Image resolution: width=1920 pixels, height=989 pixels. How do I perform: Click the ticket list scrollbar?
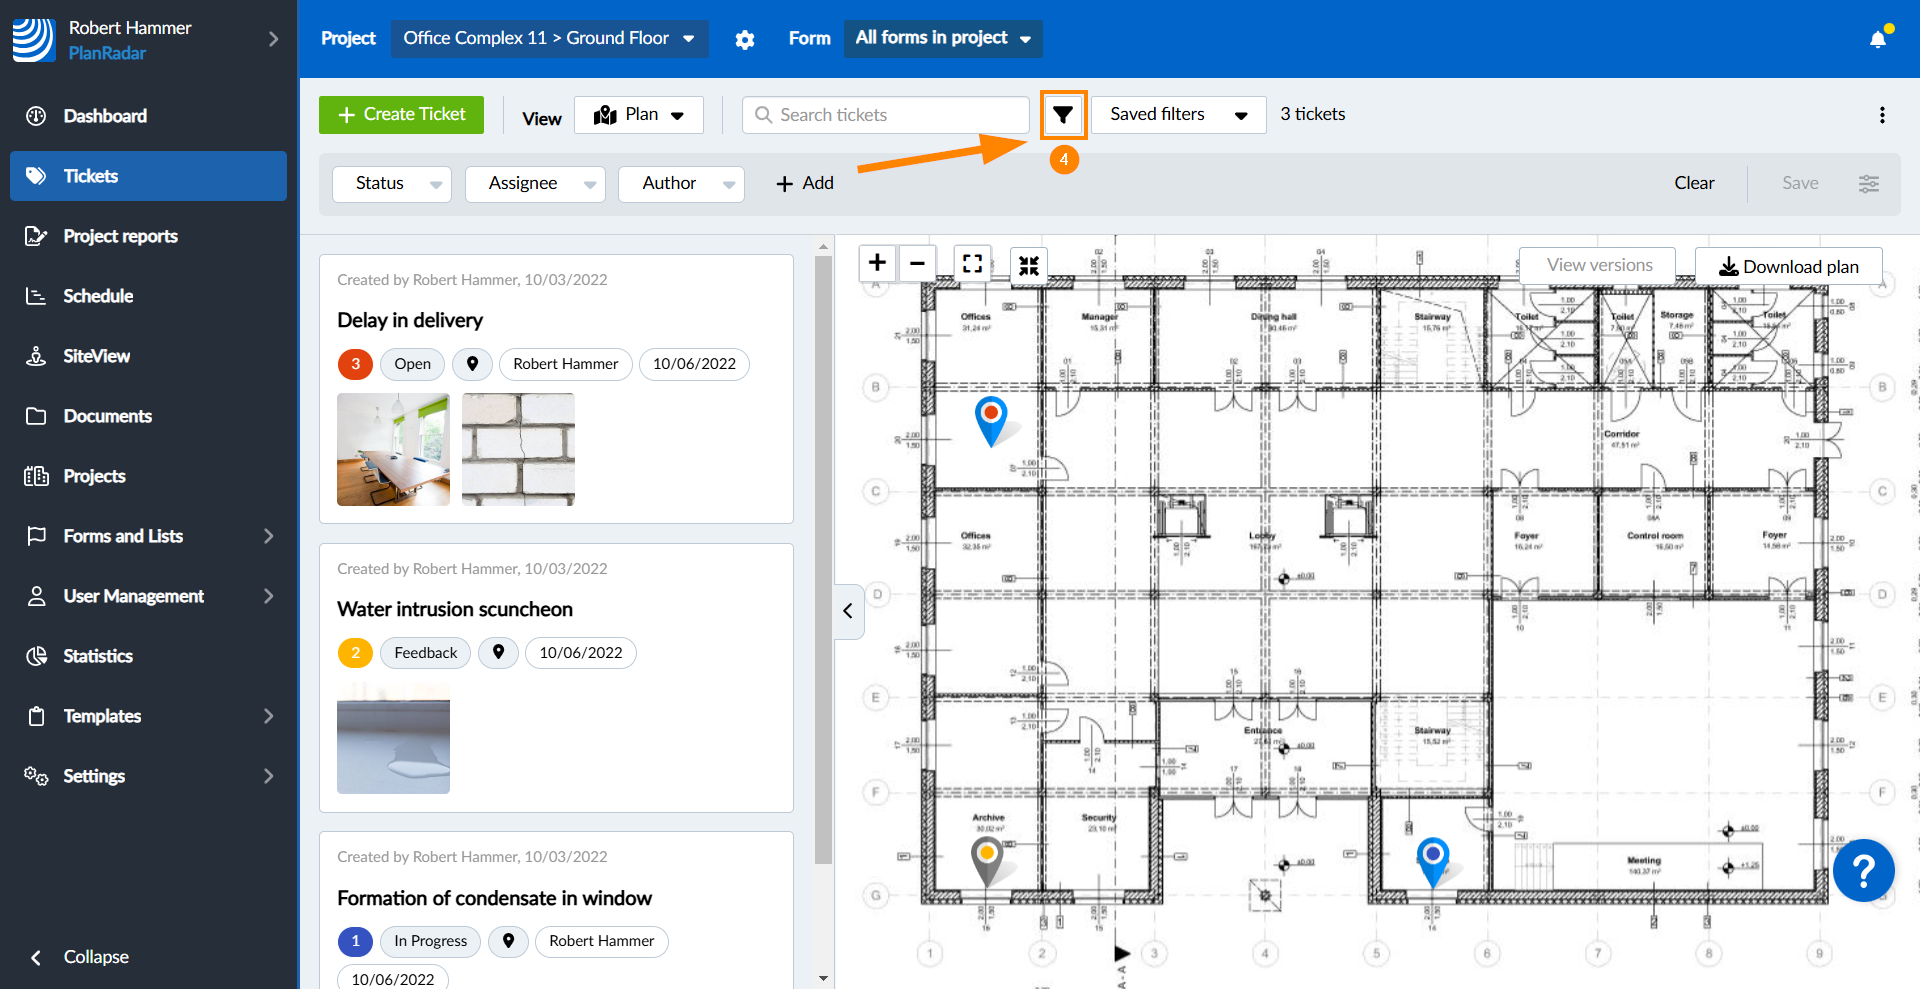coord(824,560)
